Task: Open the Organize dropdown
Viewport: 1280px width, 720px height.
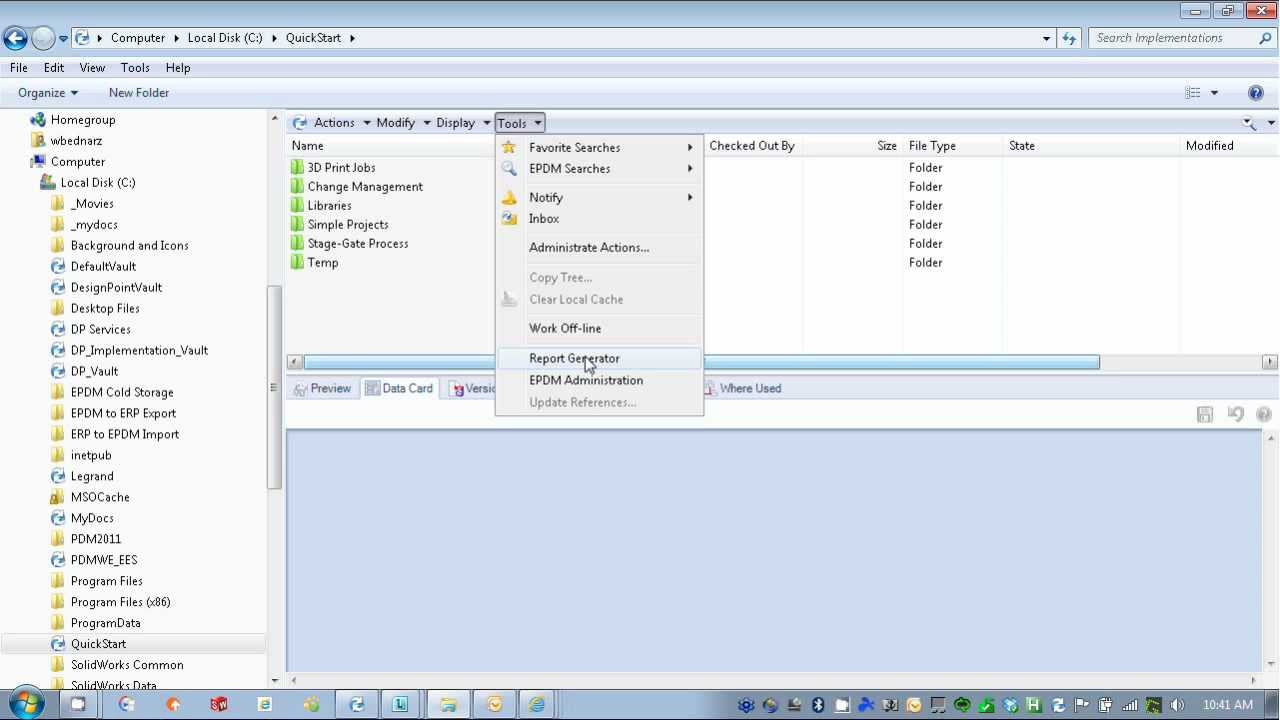Action: 47,92
